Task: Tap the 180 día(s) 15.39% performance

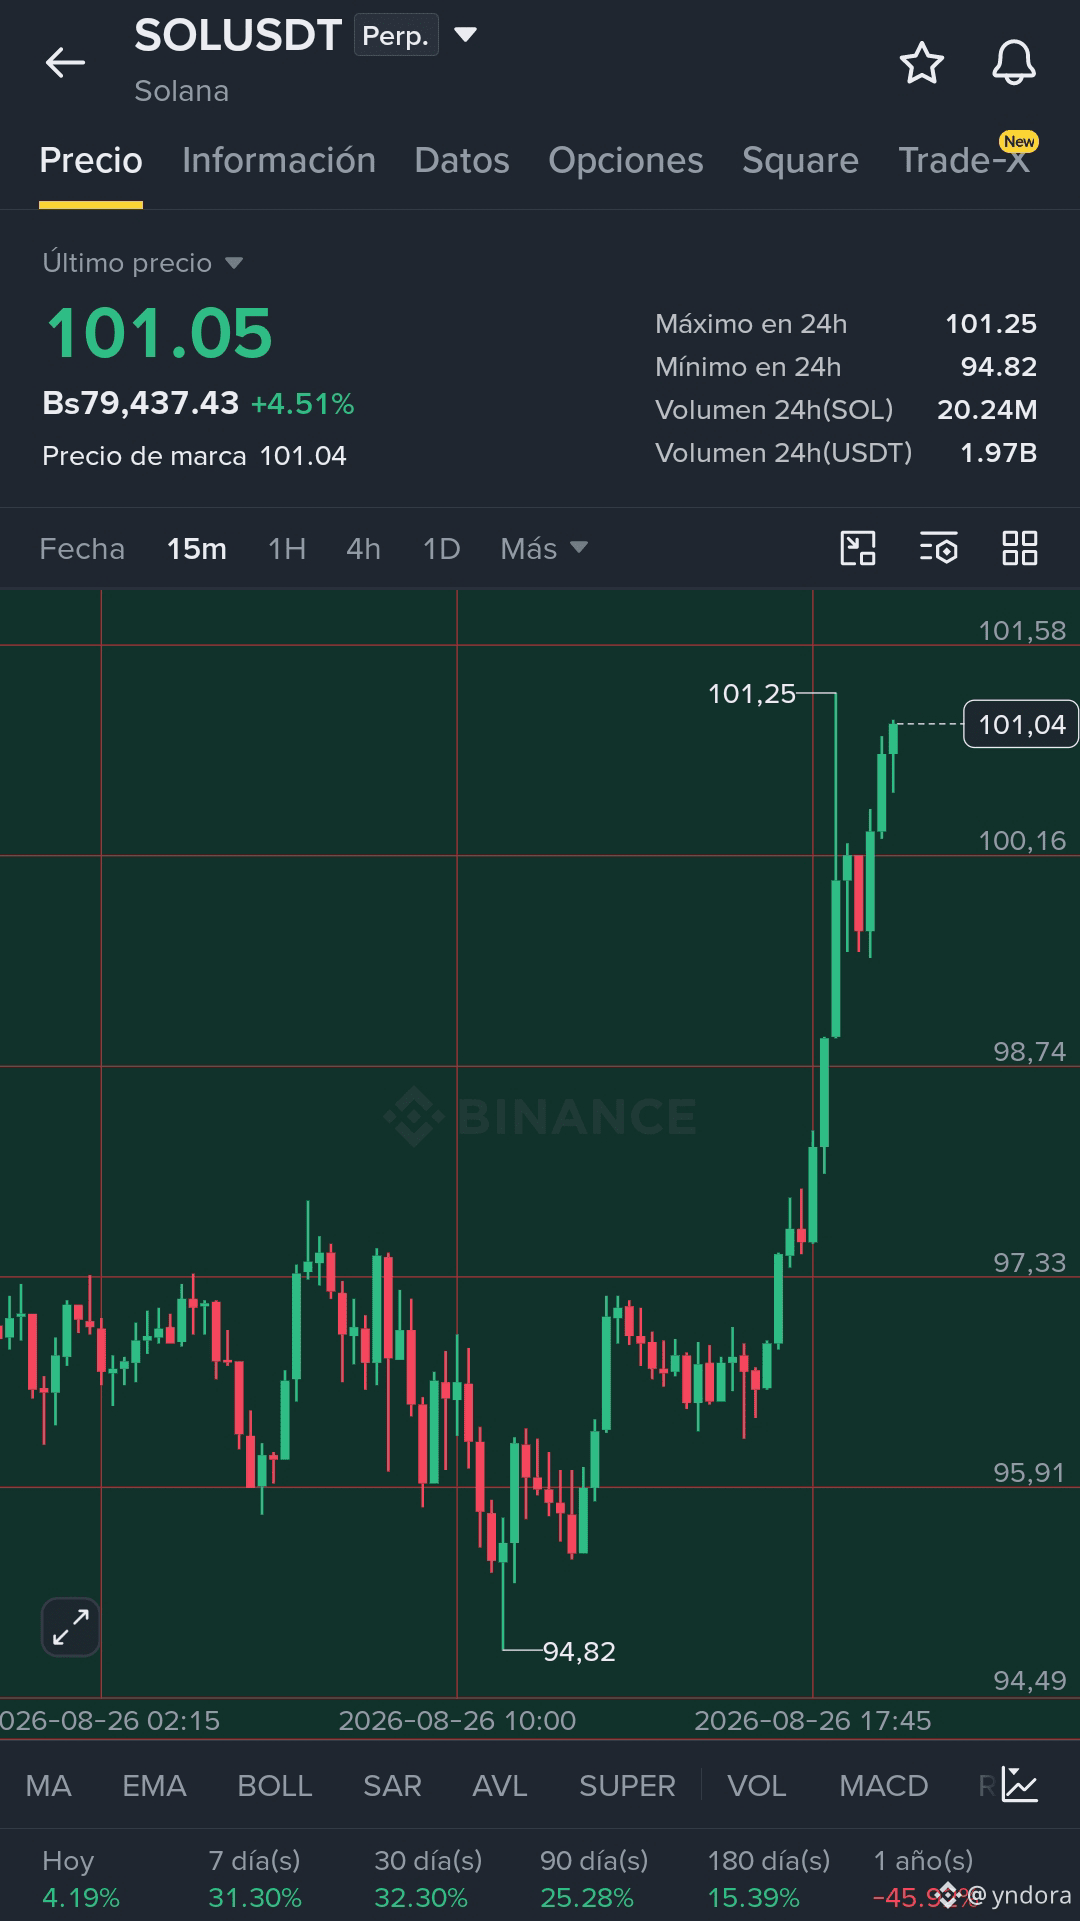Action: 769,1879
